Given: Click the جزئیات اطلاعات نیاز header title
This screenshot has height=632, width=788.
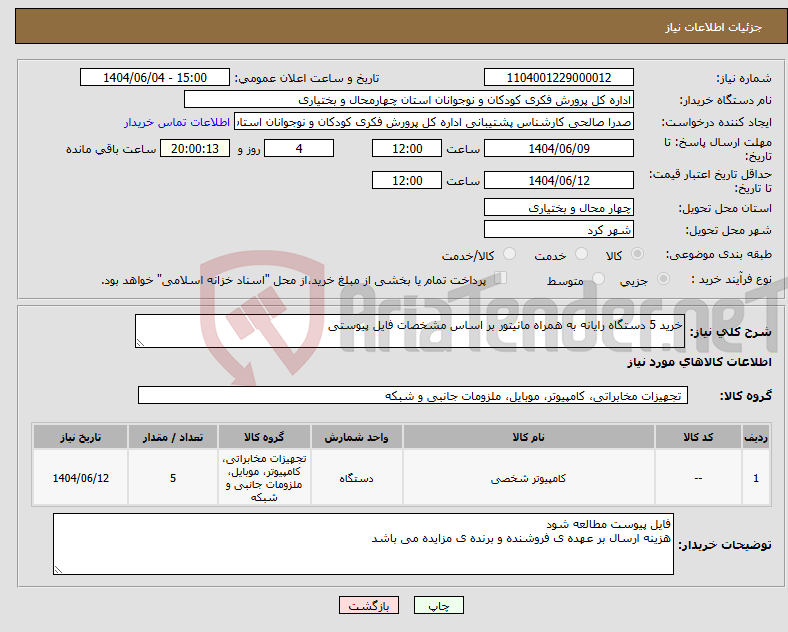Looking at the screenshot, I should tap(714, 27).
